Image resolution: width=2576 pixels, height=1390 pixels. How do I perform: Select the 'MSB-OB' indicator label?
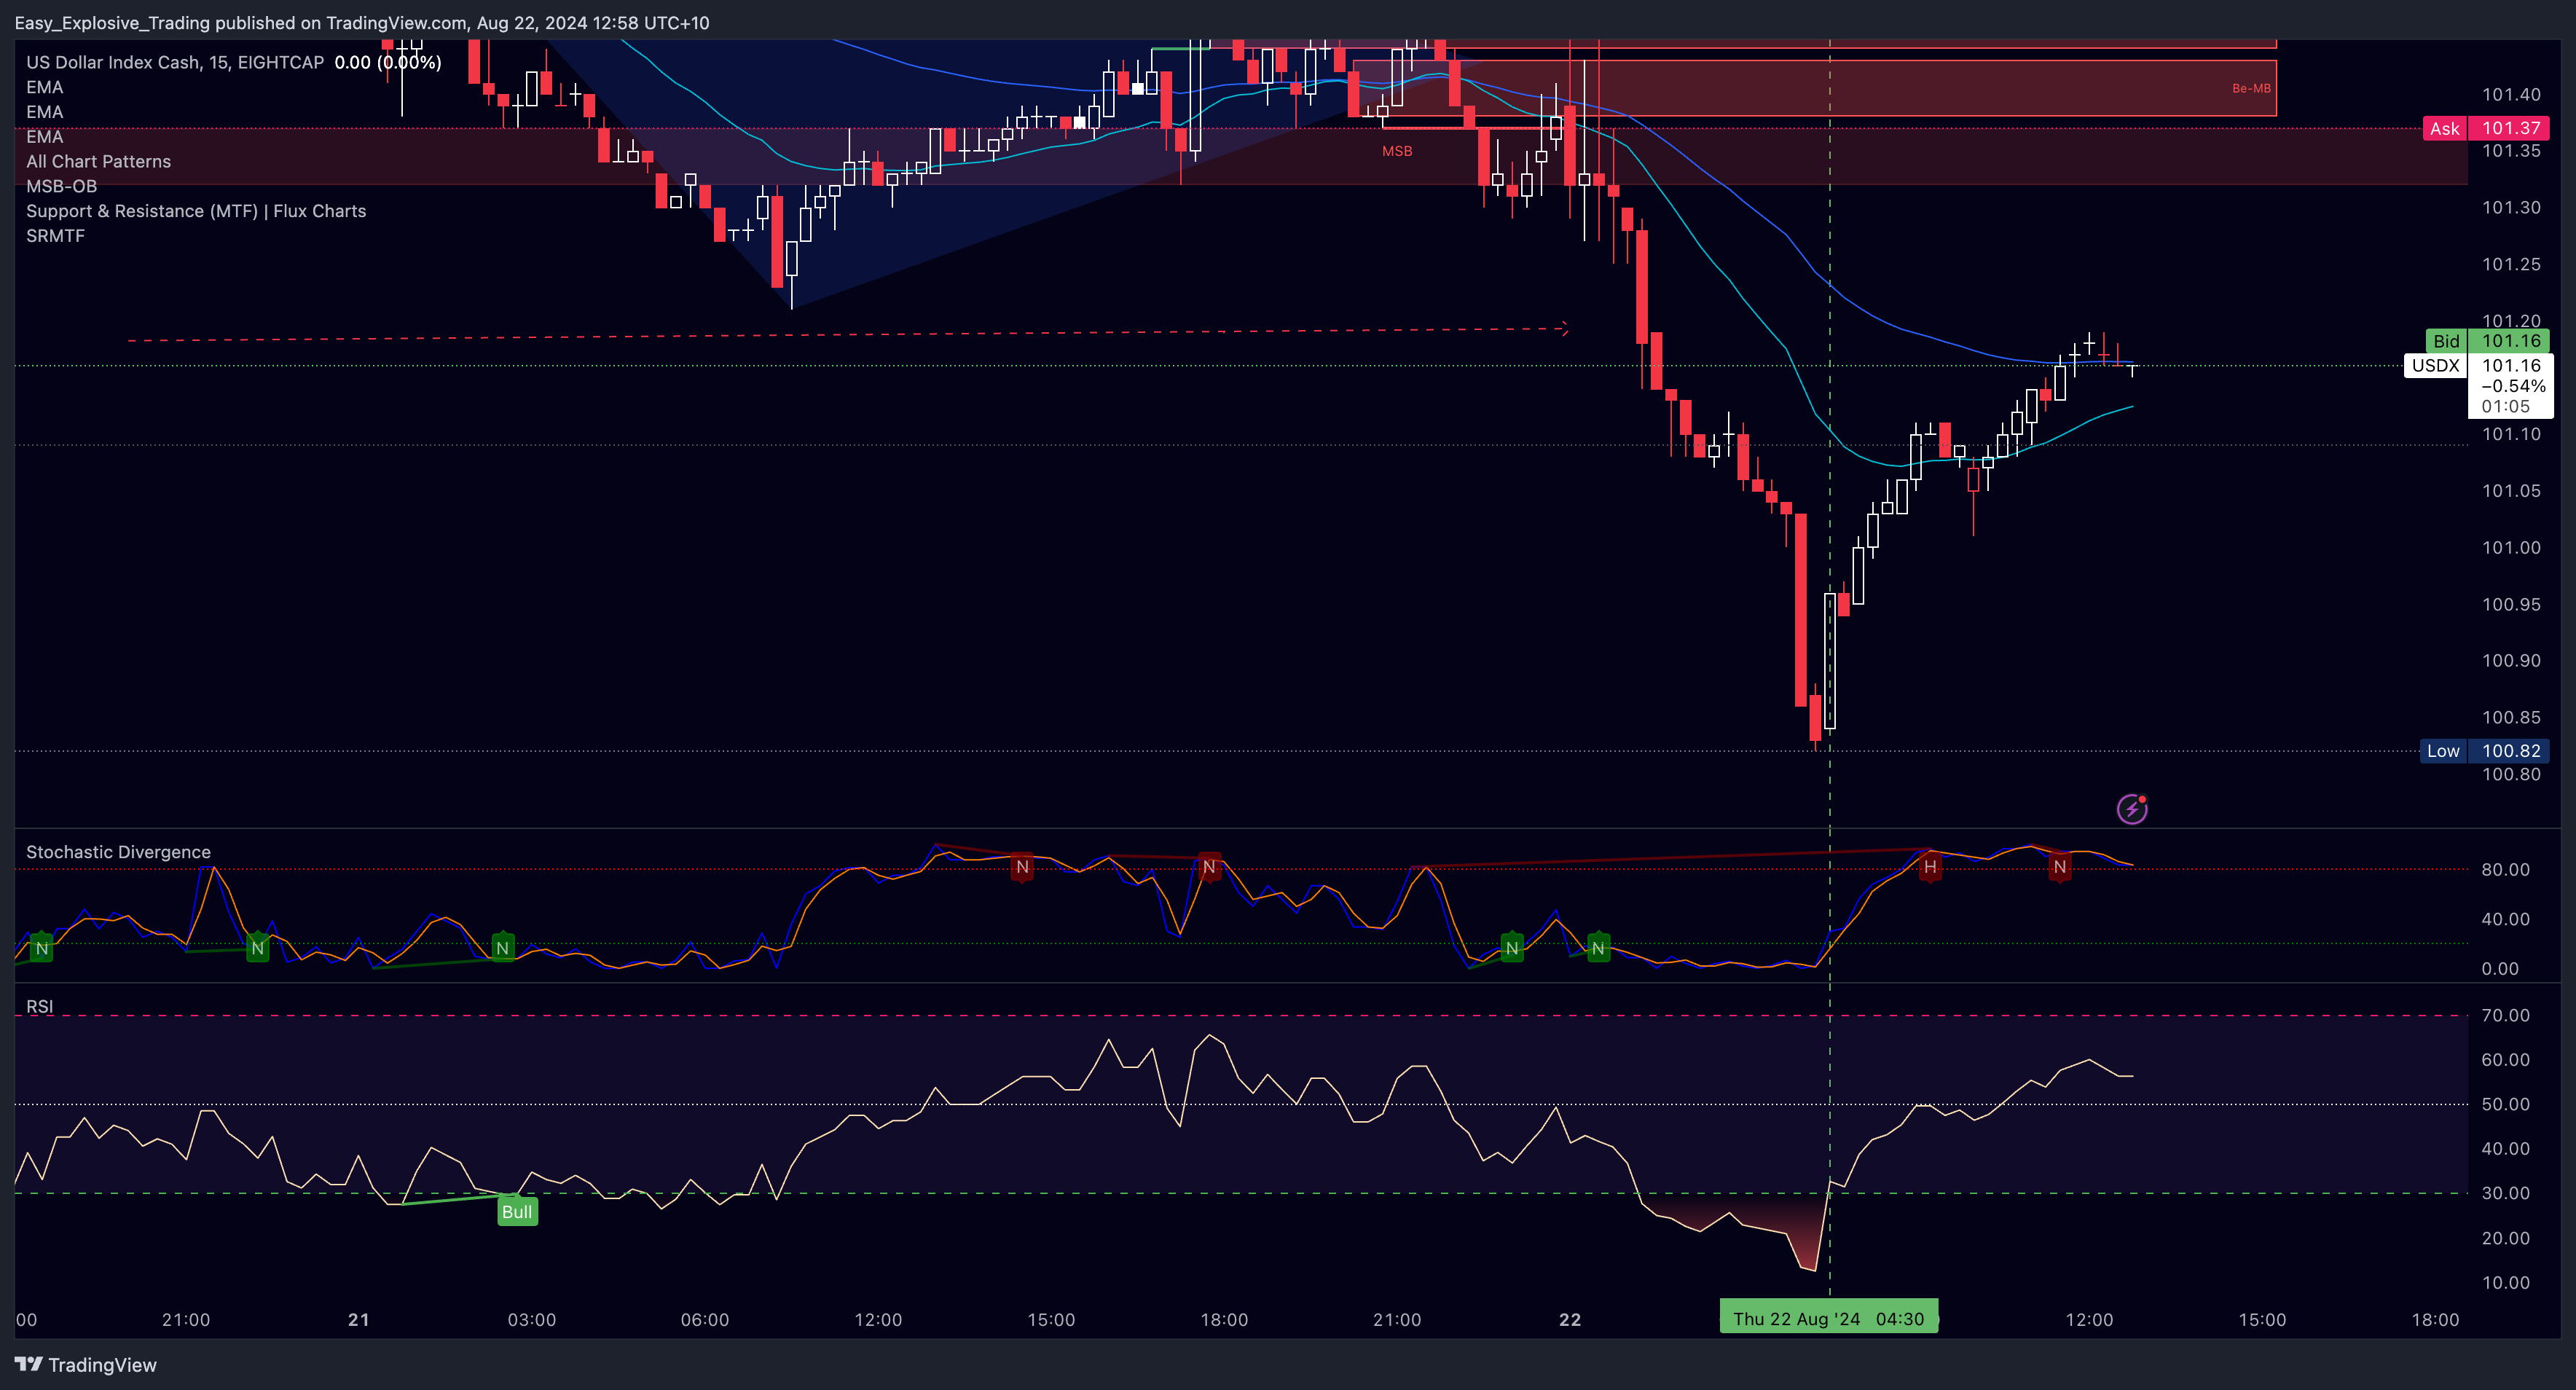coord(61,186)
